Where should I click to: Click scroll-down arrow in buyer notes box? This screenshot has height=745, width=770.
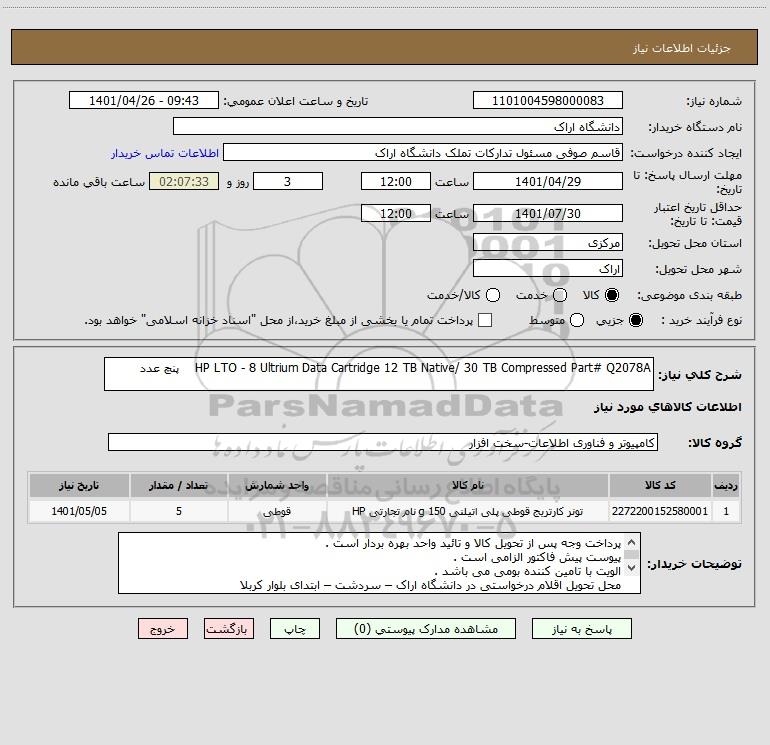pos(632,568)
